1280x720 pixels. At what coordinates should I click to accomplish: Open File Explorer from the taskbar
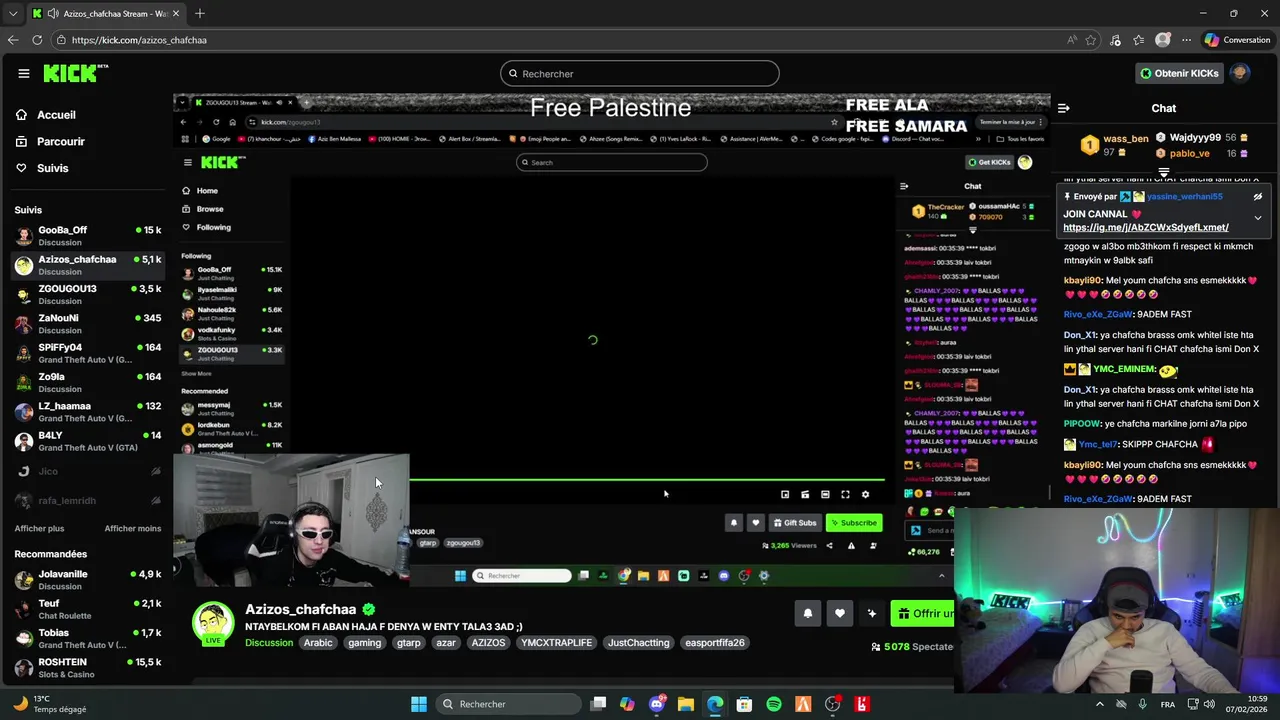point(686,704)
